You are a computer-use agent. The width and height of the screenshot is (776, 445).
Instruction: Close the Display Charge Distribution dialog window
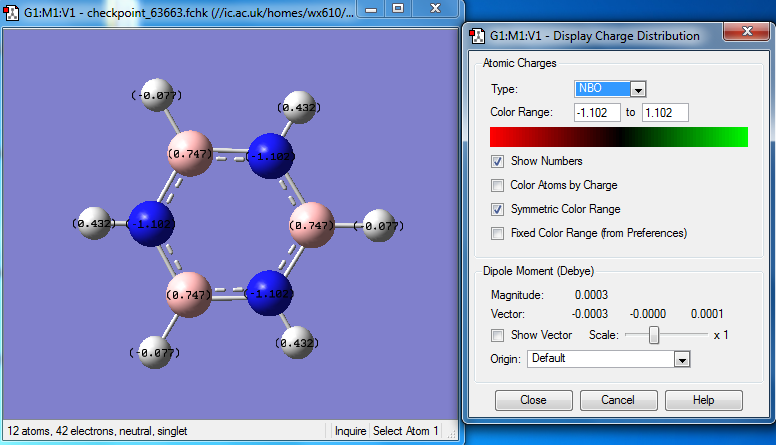point(747,32)
